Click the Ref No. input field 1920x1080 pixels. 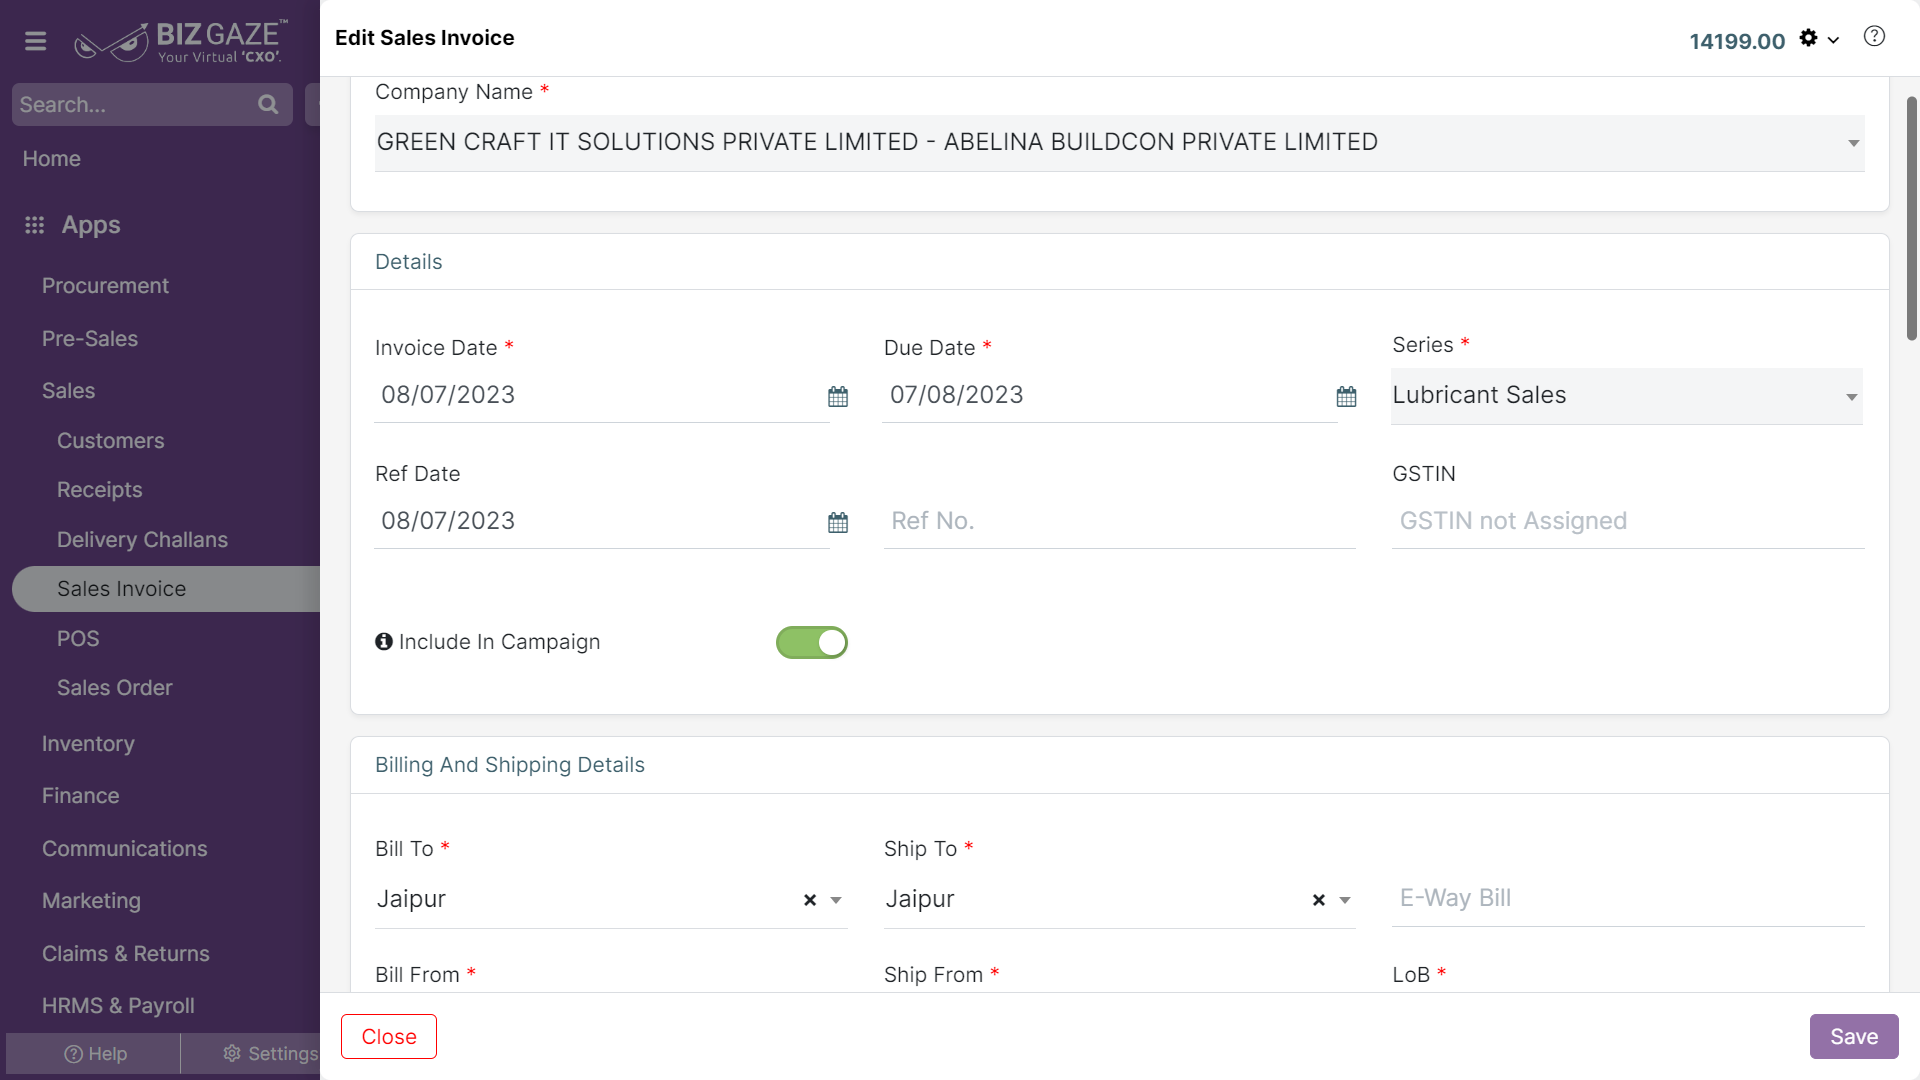point(1118,521)
